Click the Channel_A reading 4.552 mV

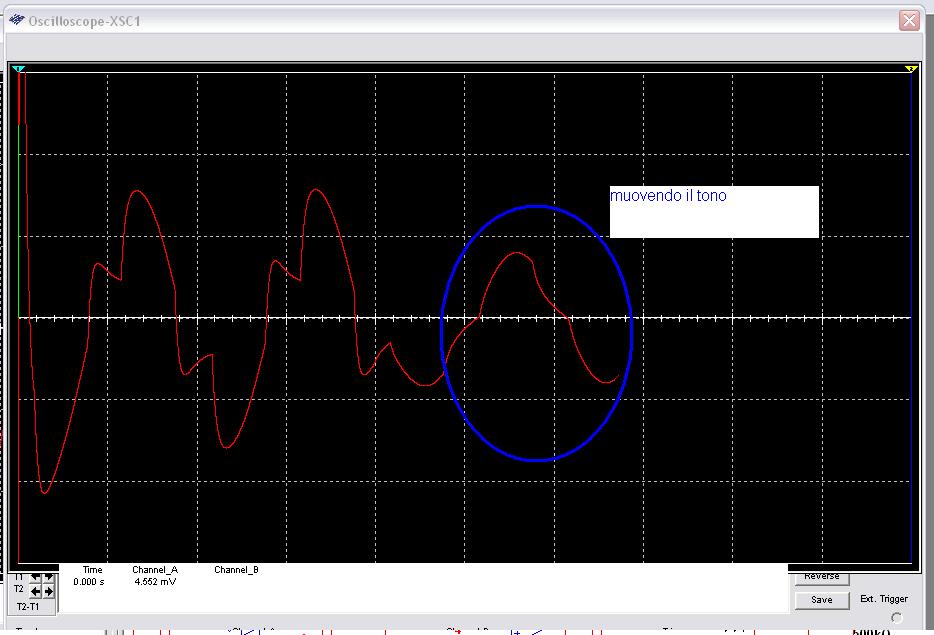pyautogui.click(x=154, y=581)
